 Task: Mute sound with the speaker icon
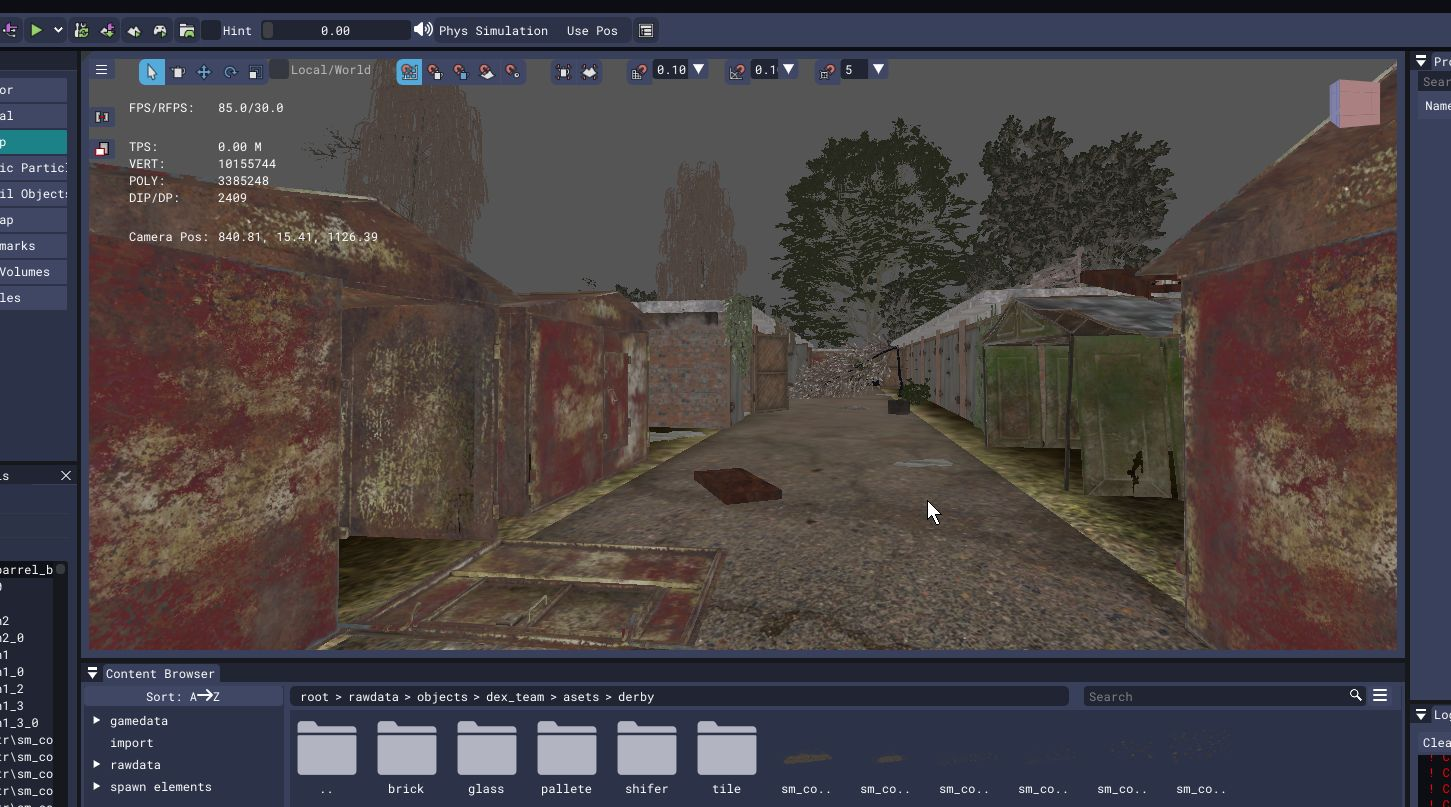(423, 30)
